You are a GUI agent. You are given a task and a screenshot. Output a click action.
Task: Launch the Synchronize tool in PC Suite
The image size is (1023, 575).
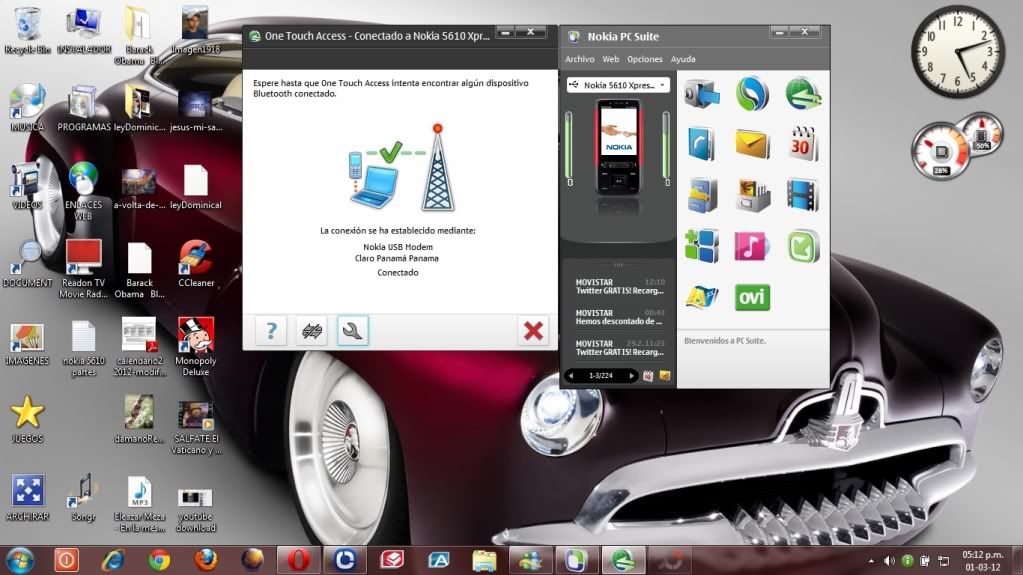tap(752, 94)
